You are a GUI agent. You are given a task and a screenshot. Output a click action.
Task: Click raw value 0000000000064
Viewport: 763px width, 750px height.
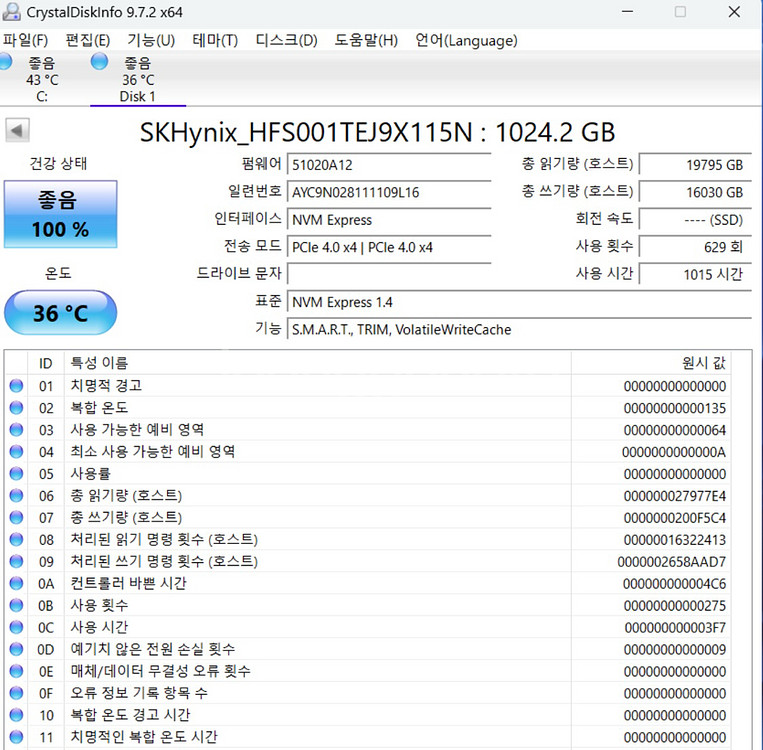point(674,430)
